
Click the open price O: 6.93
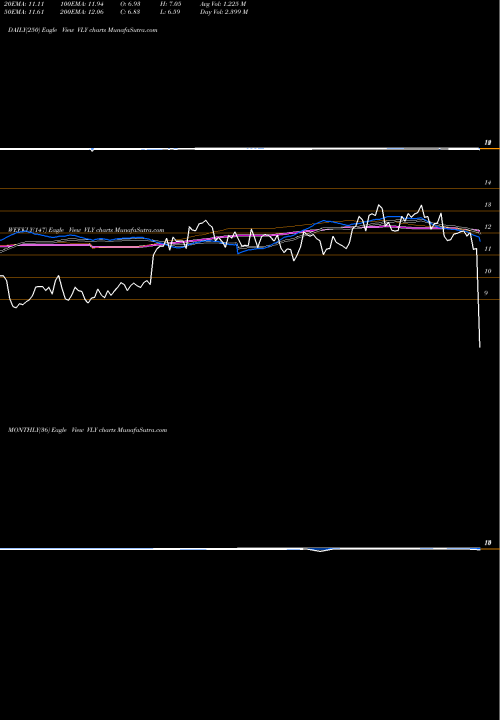(130, 4)
